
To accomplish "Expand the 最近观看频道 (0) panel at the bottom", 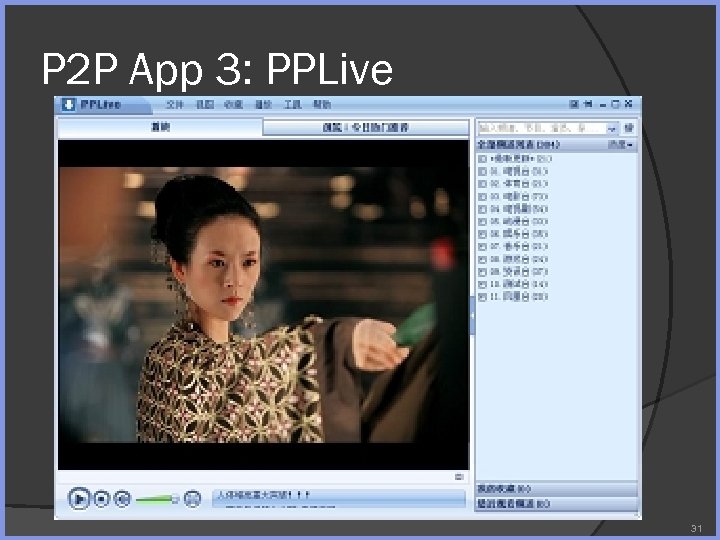I will [x=557, y=504].
